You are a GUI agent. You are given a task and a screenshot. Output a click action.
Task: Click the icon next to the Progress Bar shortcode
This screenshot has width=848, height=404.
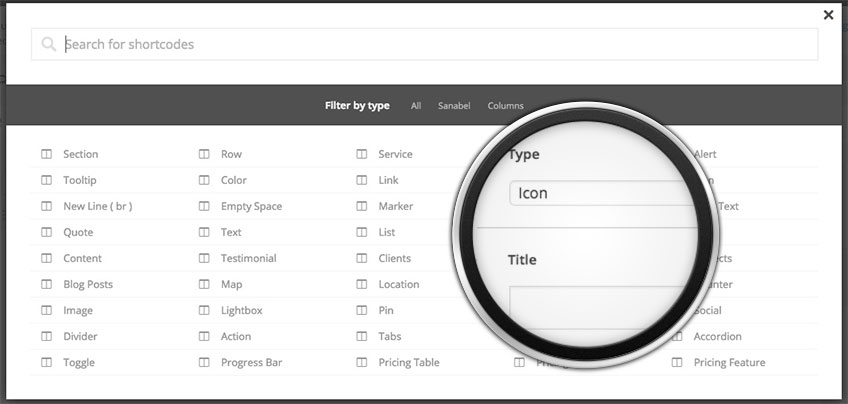coord(204,363)
